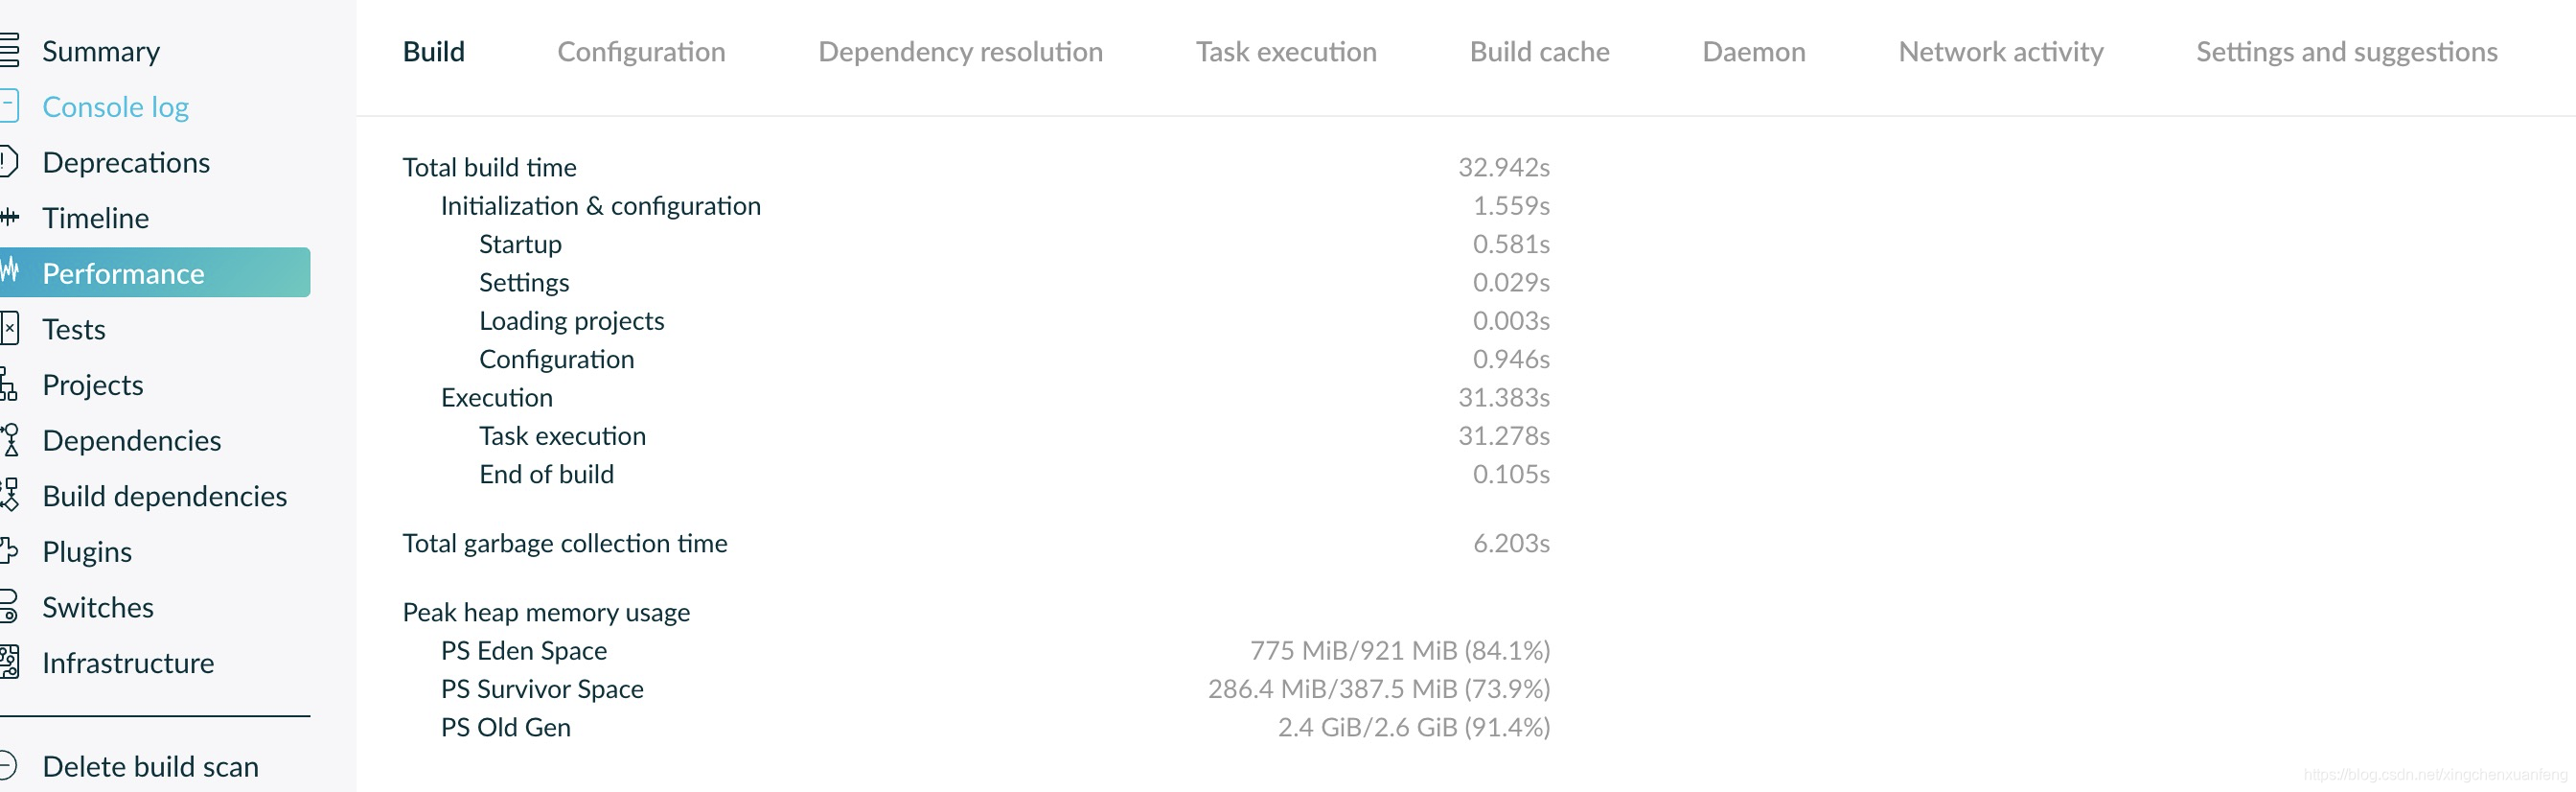Click the Tests icon in sidebar
Screen dimensions: 2576x792
click(9, 328)
